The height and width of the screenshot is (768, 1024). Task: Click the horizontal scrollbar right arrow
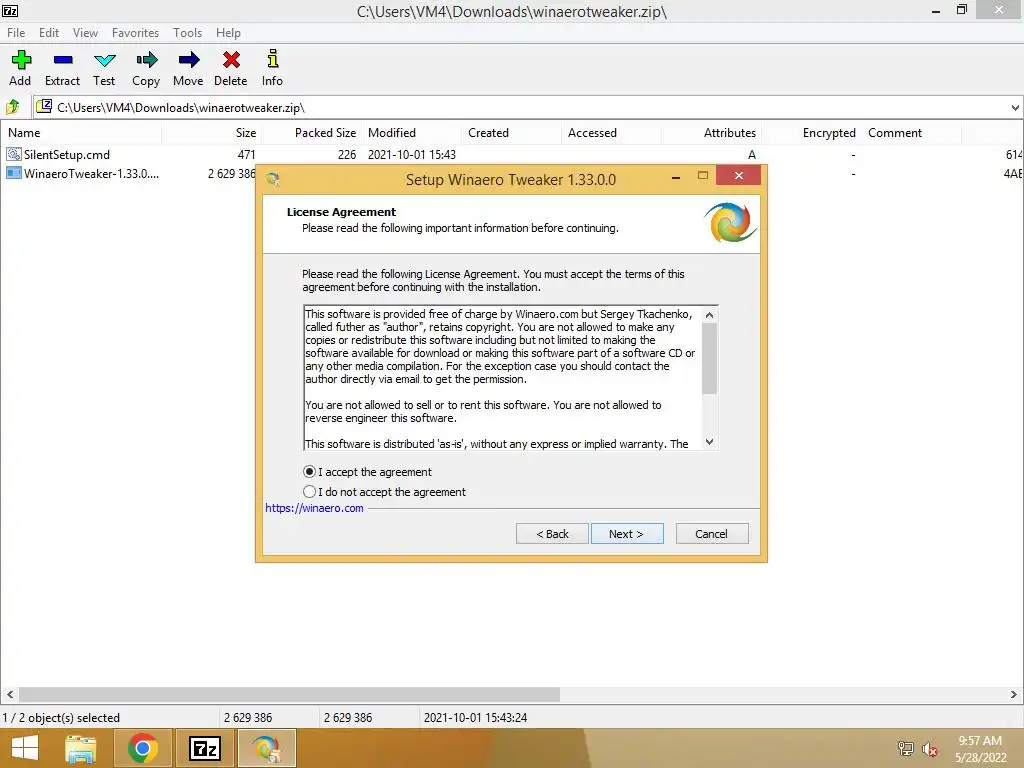tap(1014, 694)
